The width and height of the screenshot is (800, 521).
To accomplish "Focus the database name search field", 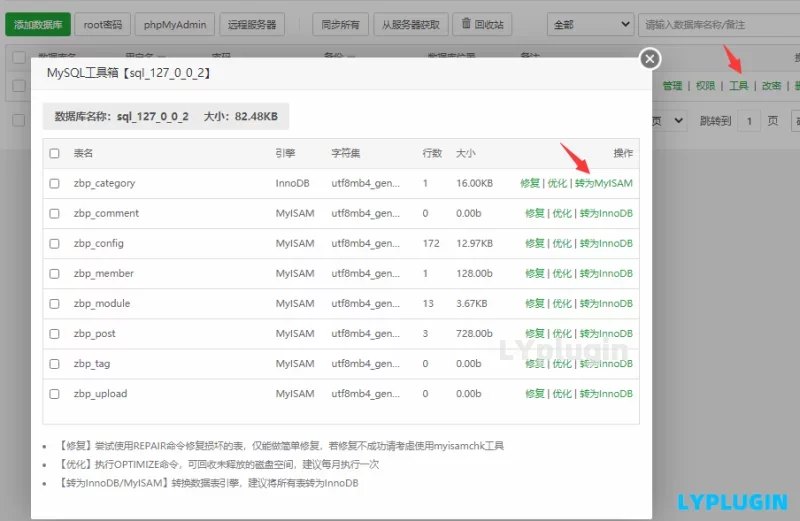I will [719, 24].
